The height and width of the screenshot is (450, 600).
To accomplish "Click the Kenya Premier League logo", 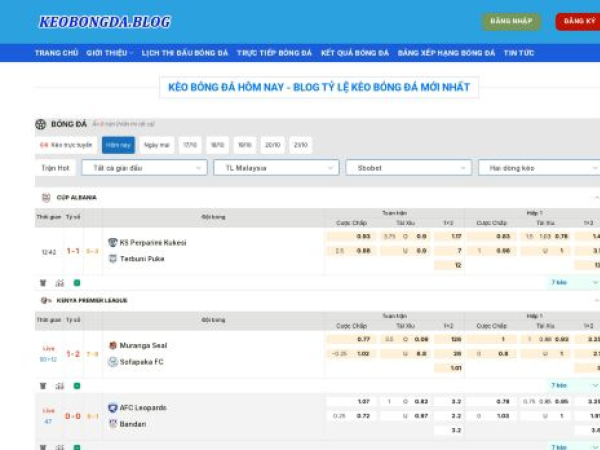I will tap(45, 300).
